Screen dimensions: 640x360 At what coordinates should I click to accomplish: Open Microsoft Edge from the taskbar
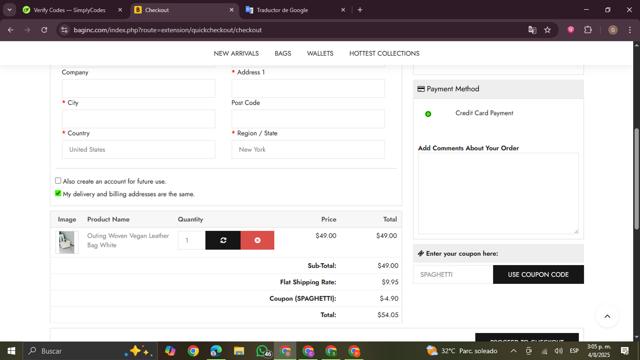tap(216, 351)
